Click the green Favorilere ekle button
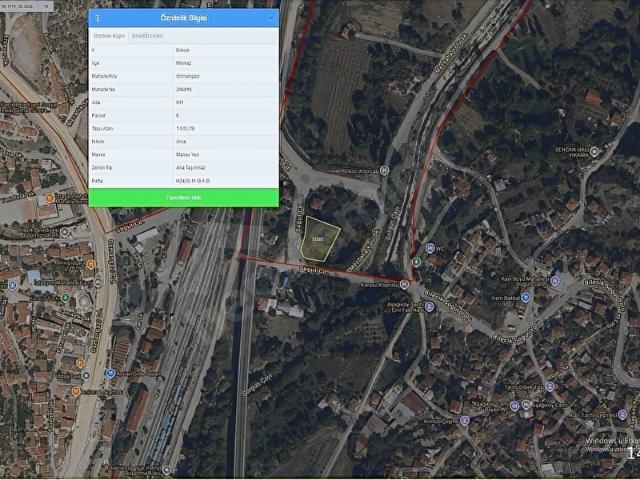The width and height of the screenshot is (640, 480). (184, 198)
